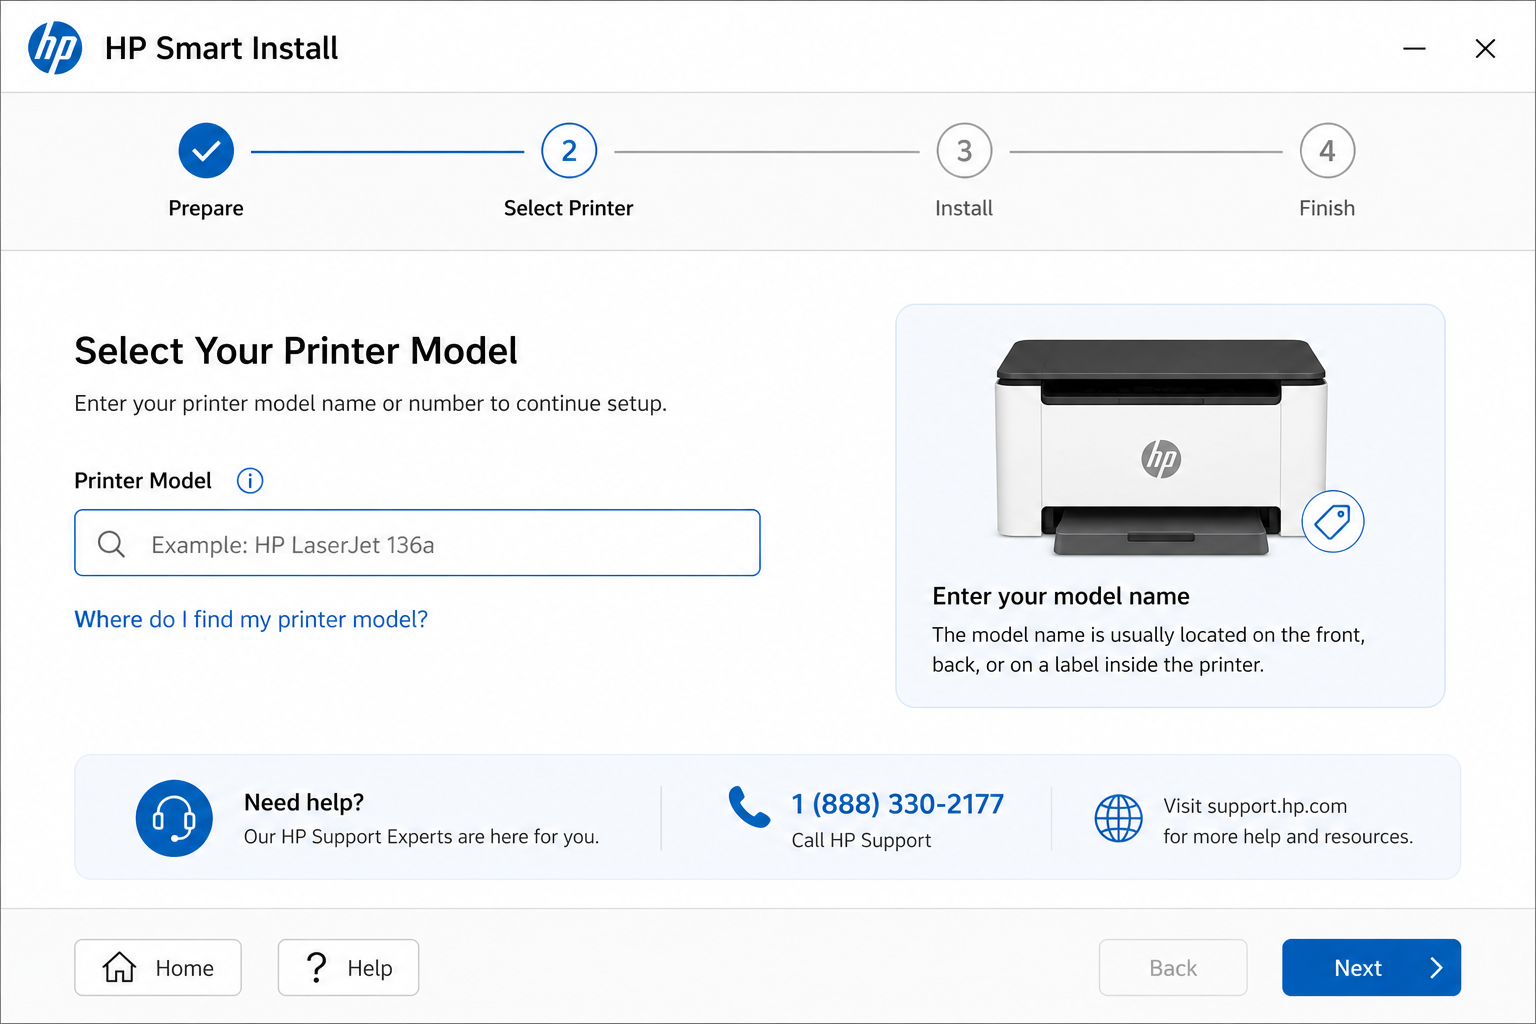Image resolution: width=1536 pixels, height=1024 pixels.
Task: Click the 'Install' step label
Action: coord(964,208)
